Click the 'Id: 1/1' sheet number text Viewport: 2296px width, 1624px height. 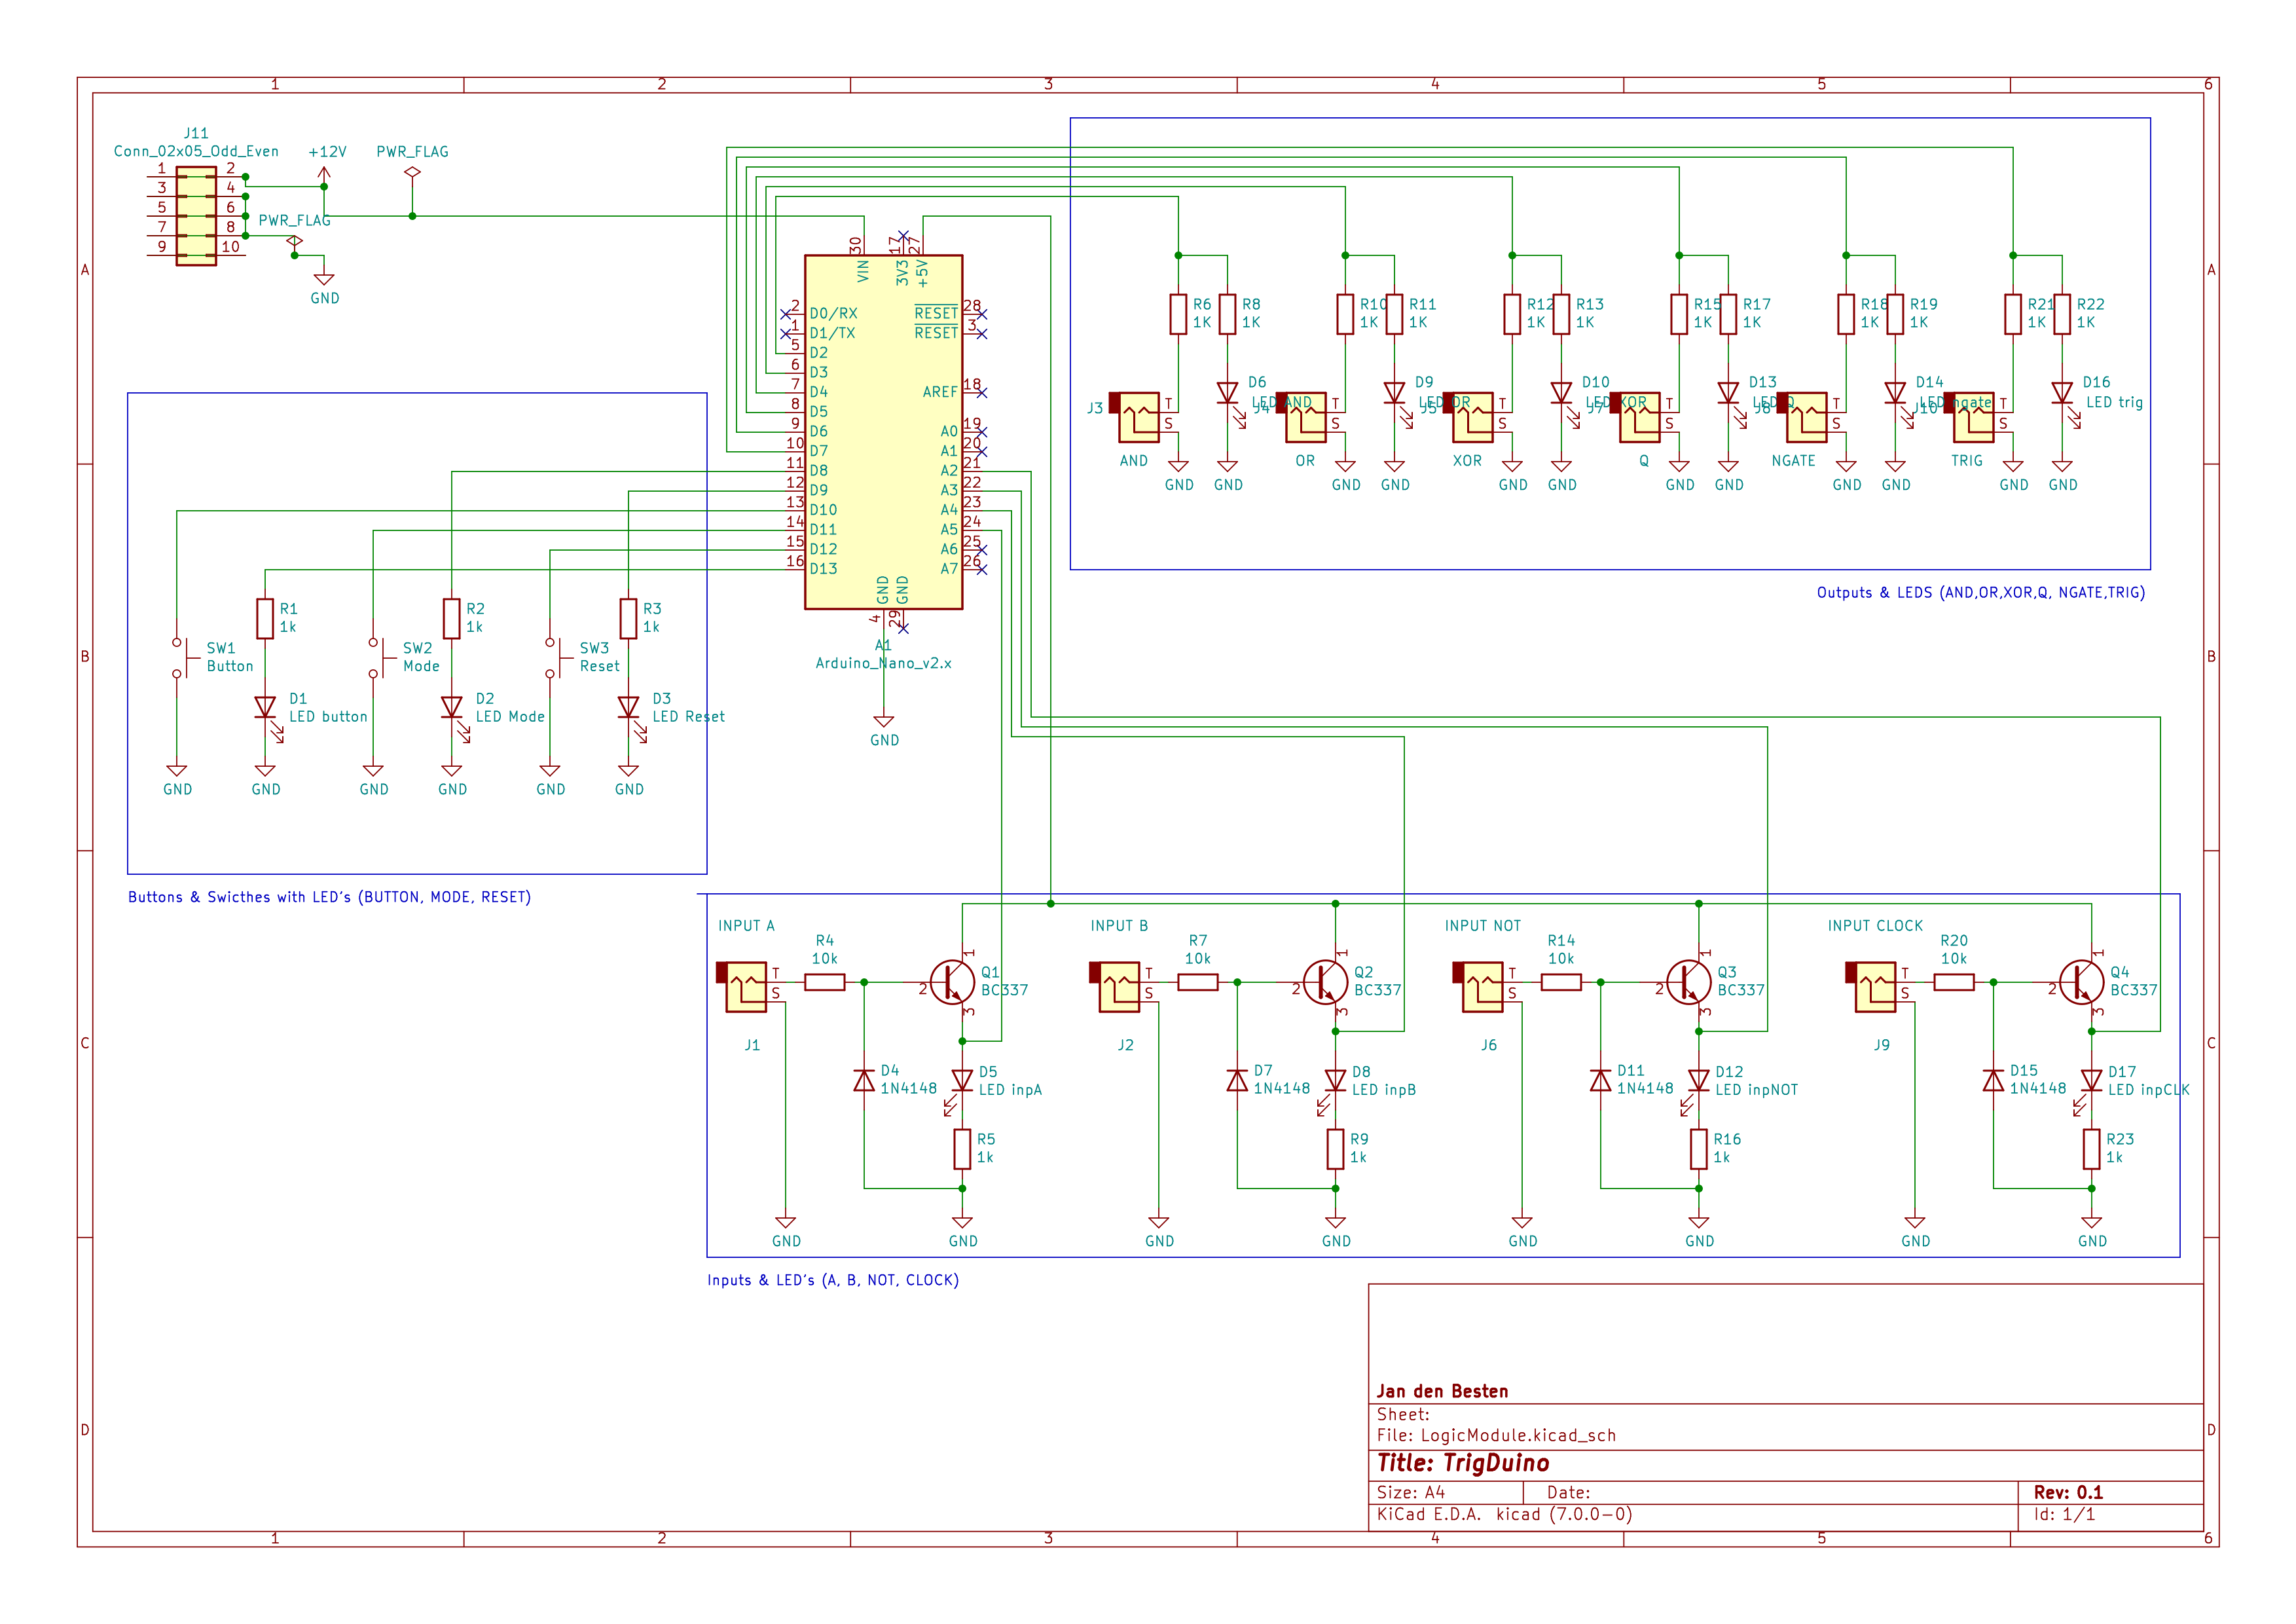2064,1514
